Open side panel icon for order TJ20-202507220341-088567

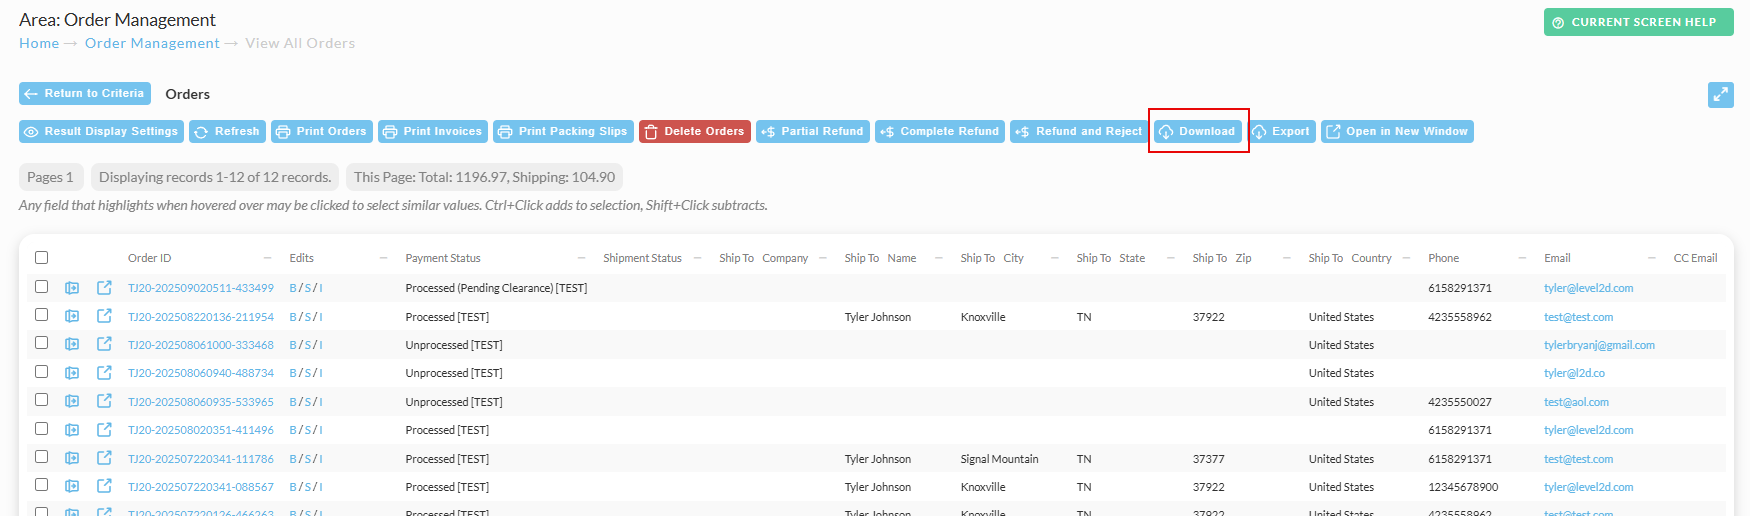pos(72,487)
